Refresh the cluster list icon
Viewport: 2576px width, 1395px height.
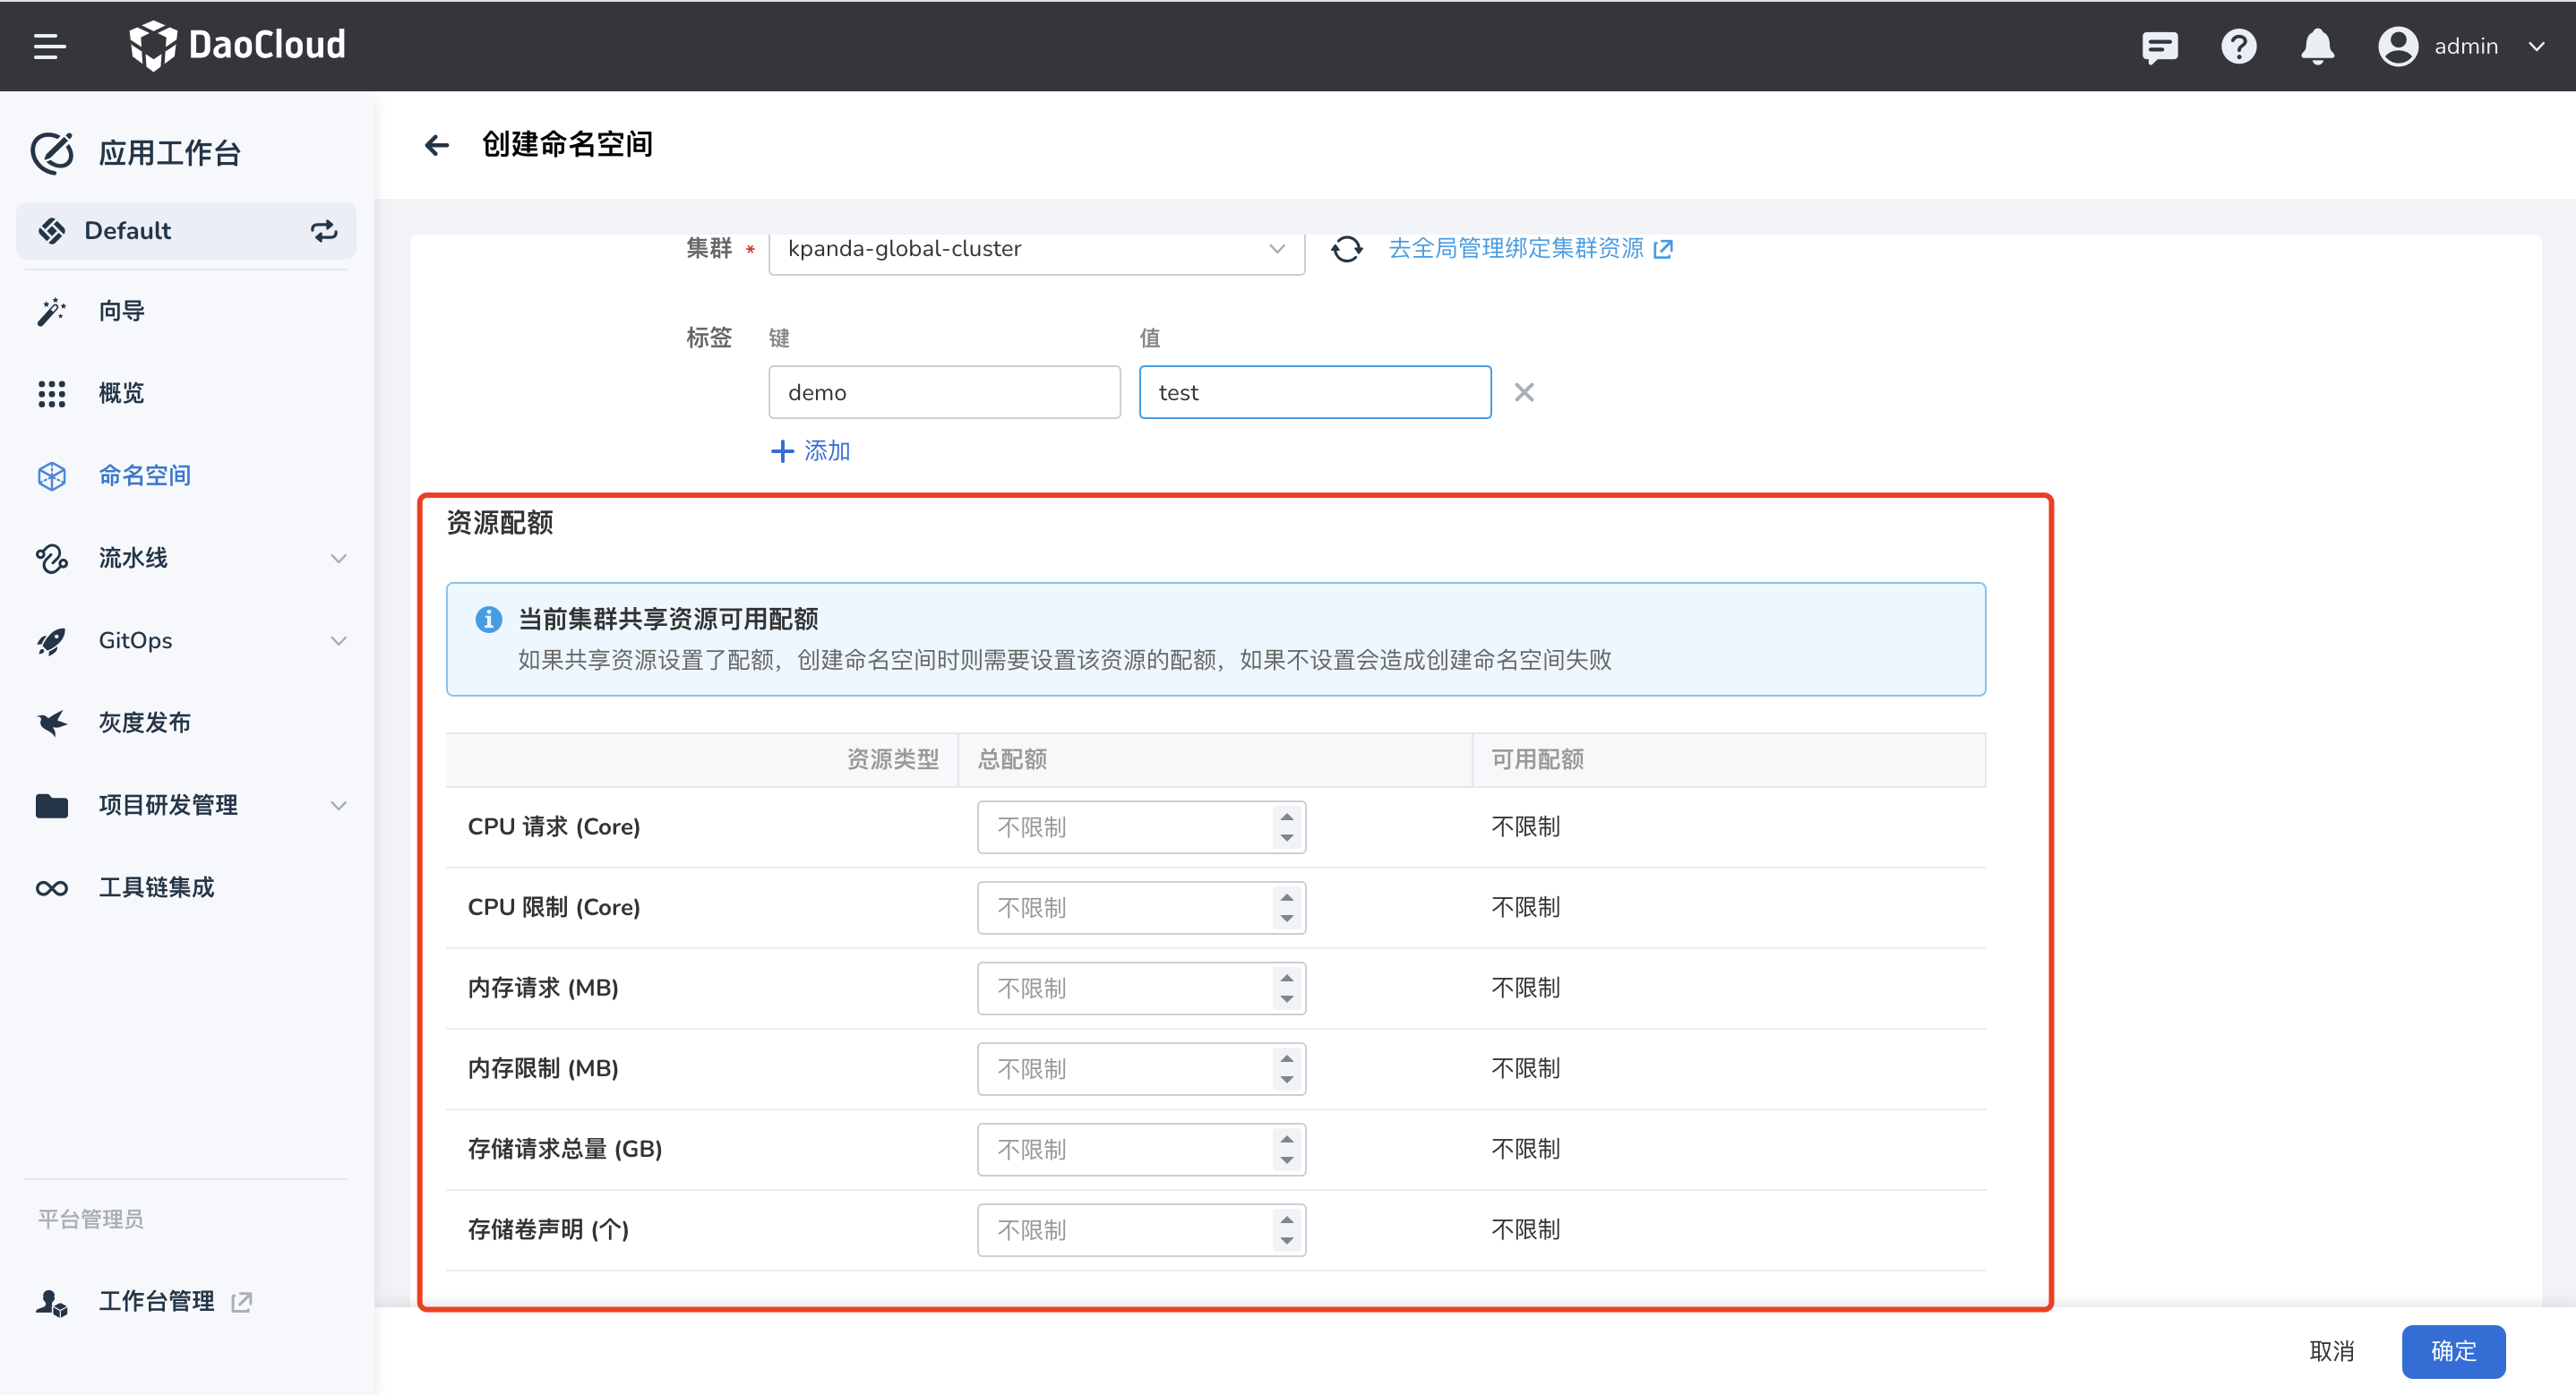pyautogui.click(x=1346, y=248)
